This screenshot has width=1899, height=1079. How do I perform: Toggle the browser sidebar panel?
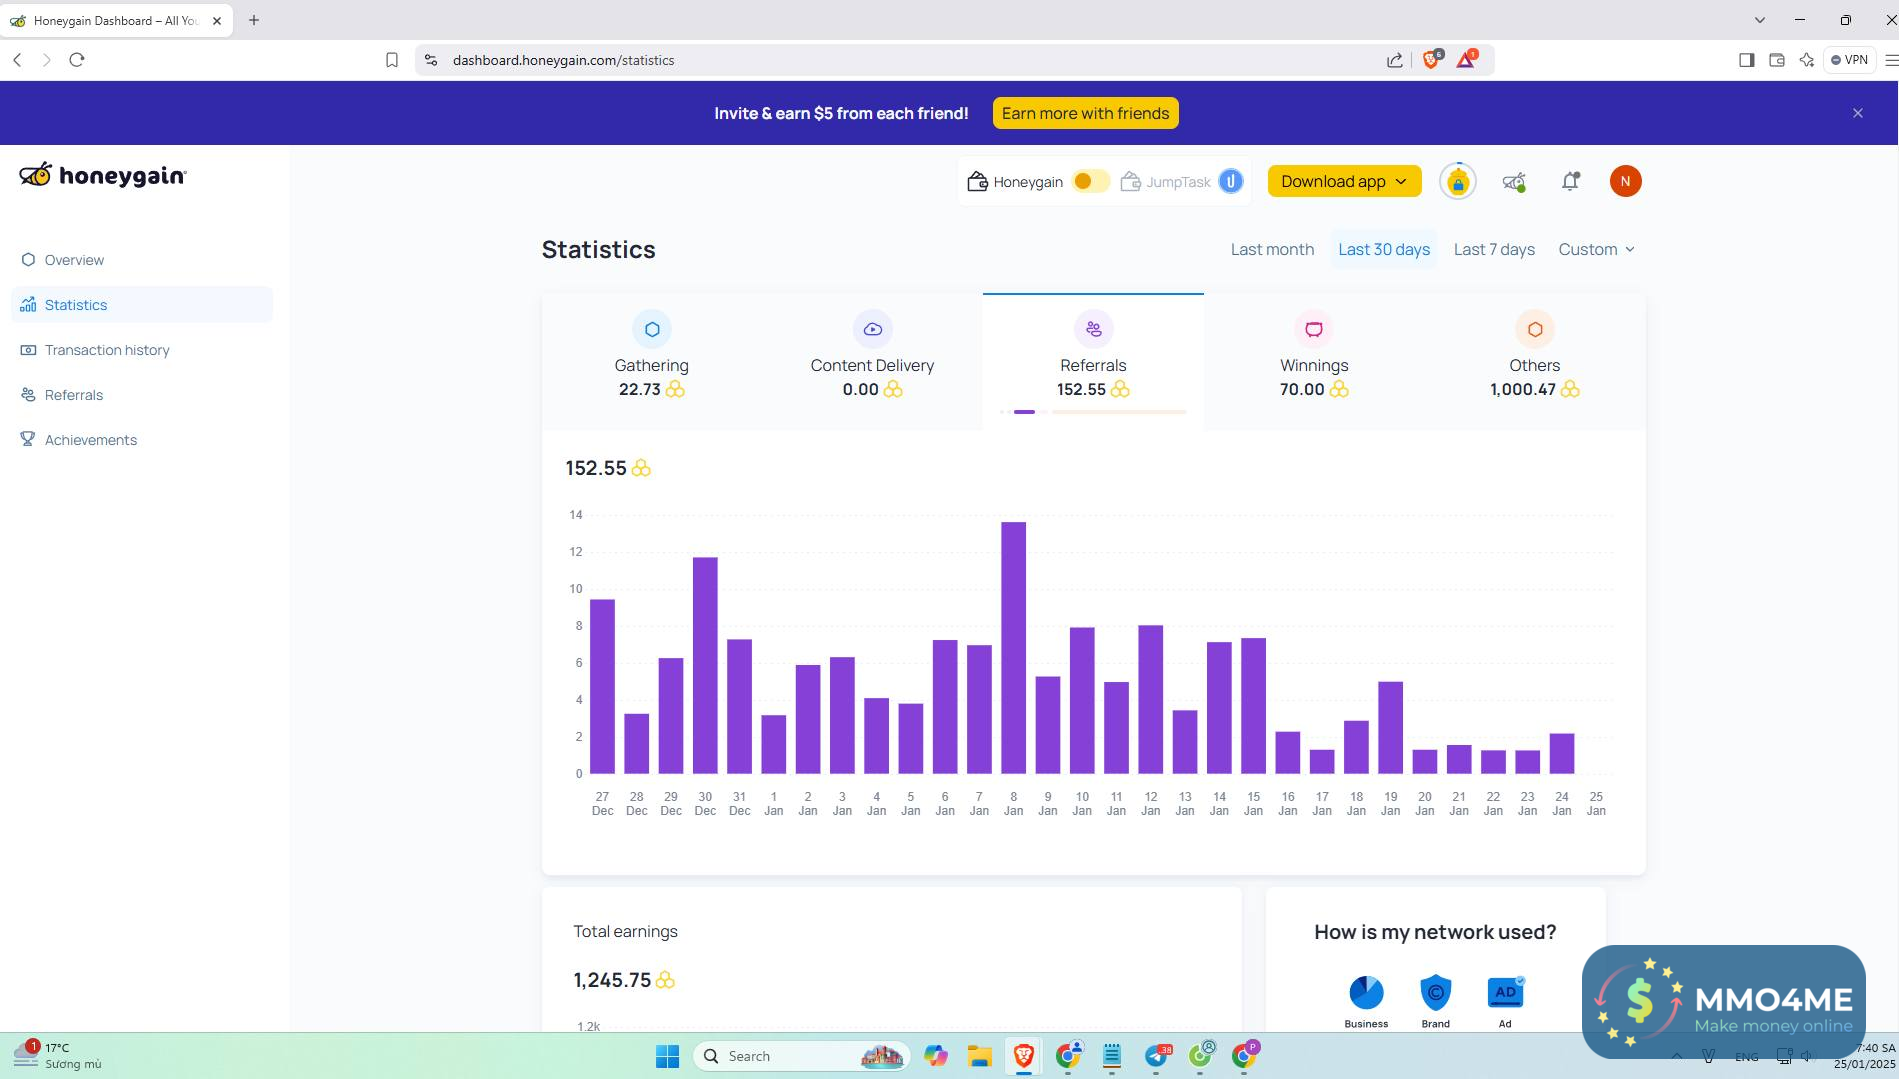click(1746, 60)
